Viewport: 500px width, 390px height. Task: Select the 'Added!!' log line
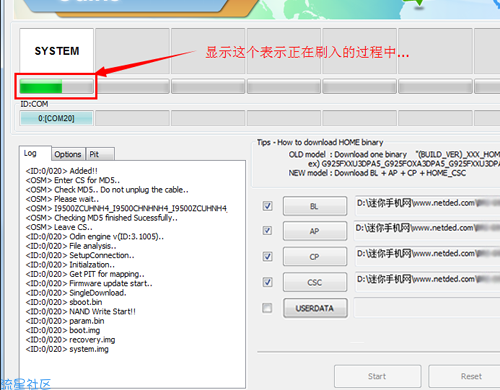pyautogui.click(x=62, y=171)
